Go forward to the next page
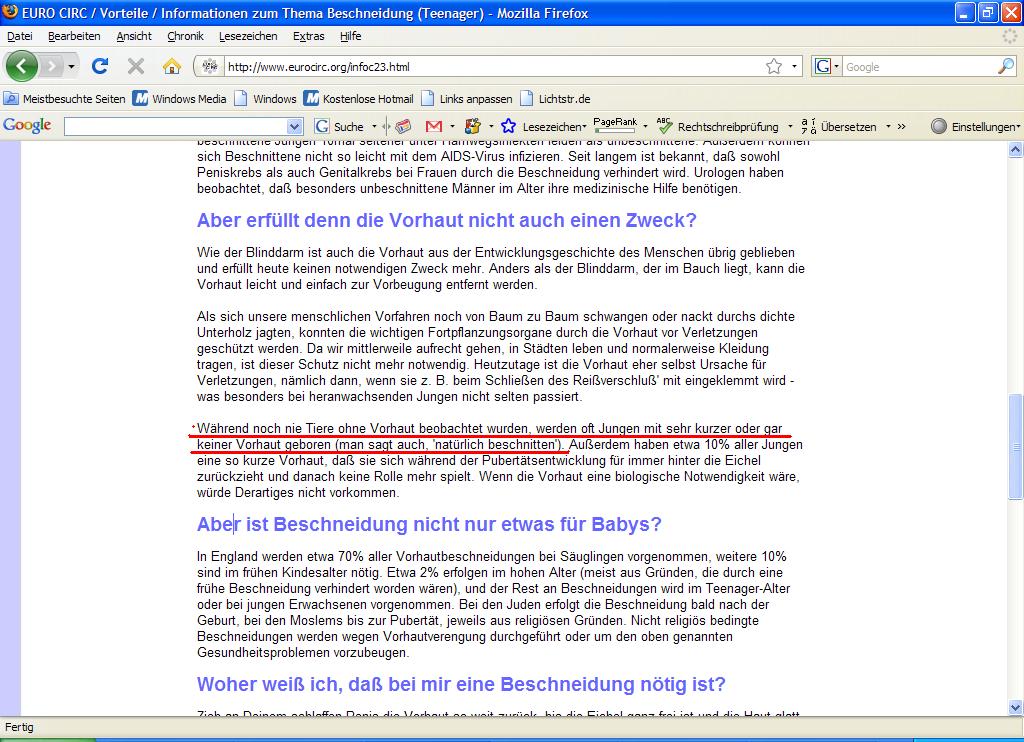The width and height of the screenshot is (1024, 742). (52, 66)
